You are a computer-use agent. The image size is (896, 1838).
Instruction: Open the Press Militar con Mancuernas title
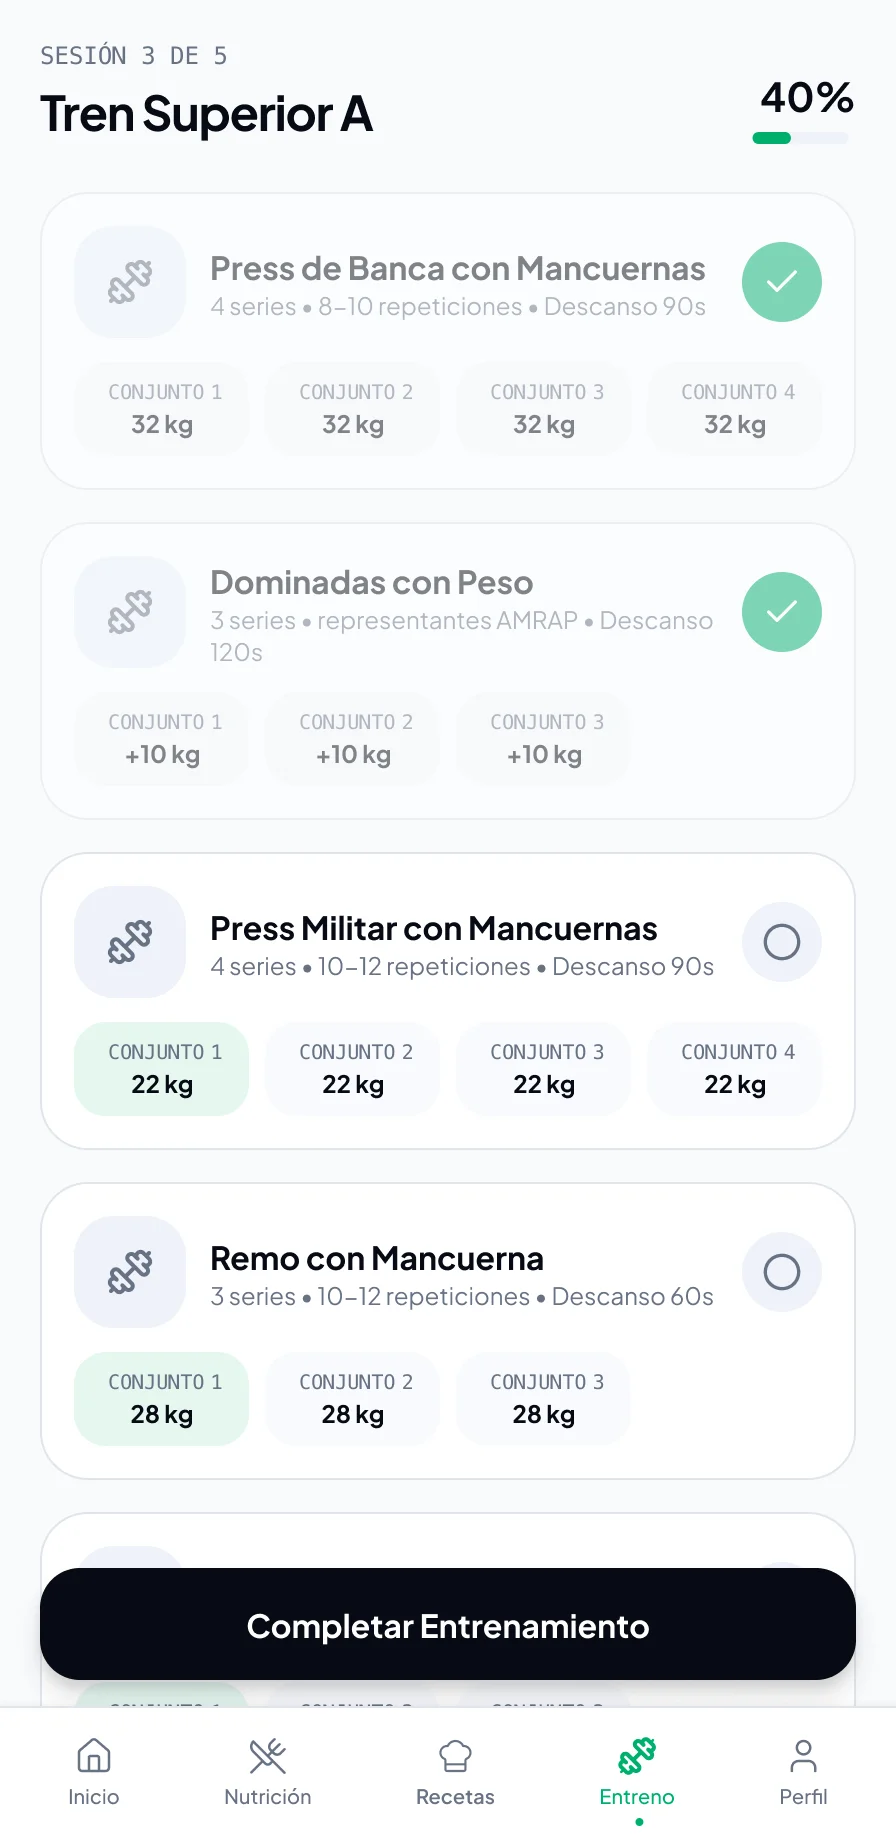tap(434, 928)
